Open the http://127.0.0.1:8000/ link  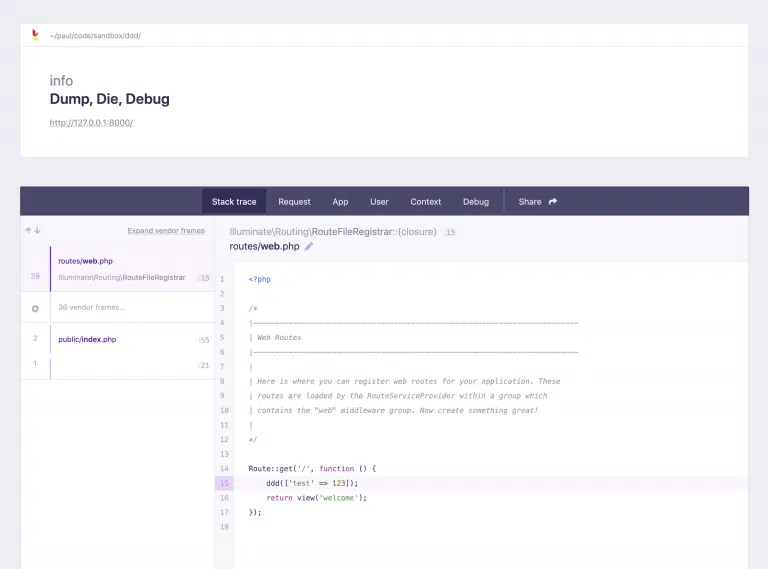91,123
